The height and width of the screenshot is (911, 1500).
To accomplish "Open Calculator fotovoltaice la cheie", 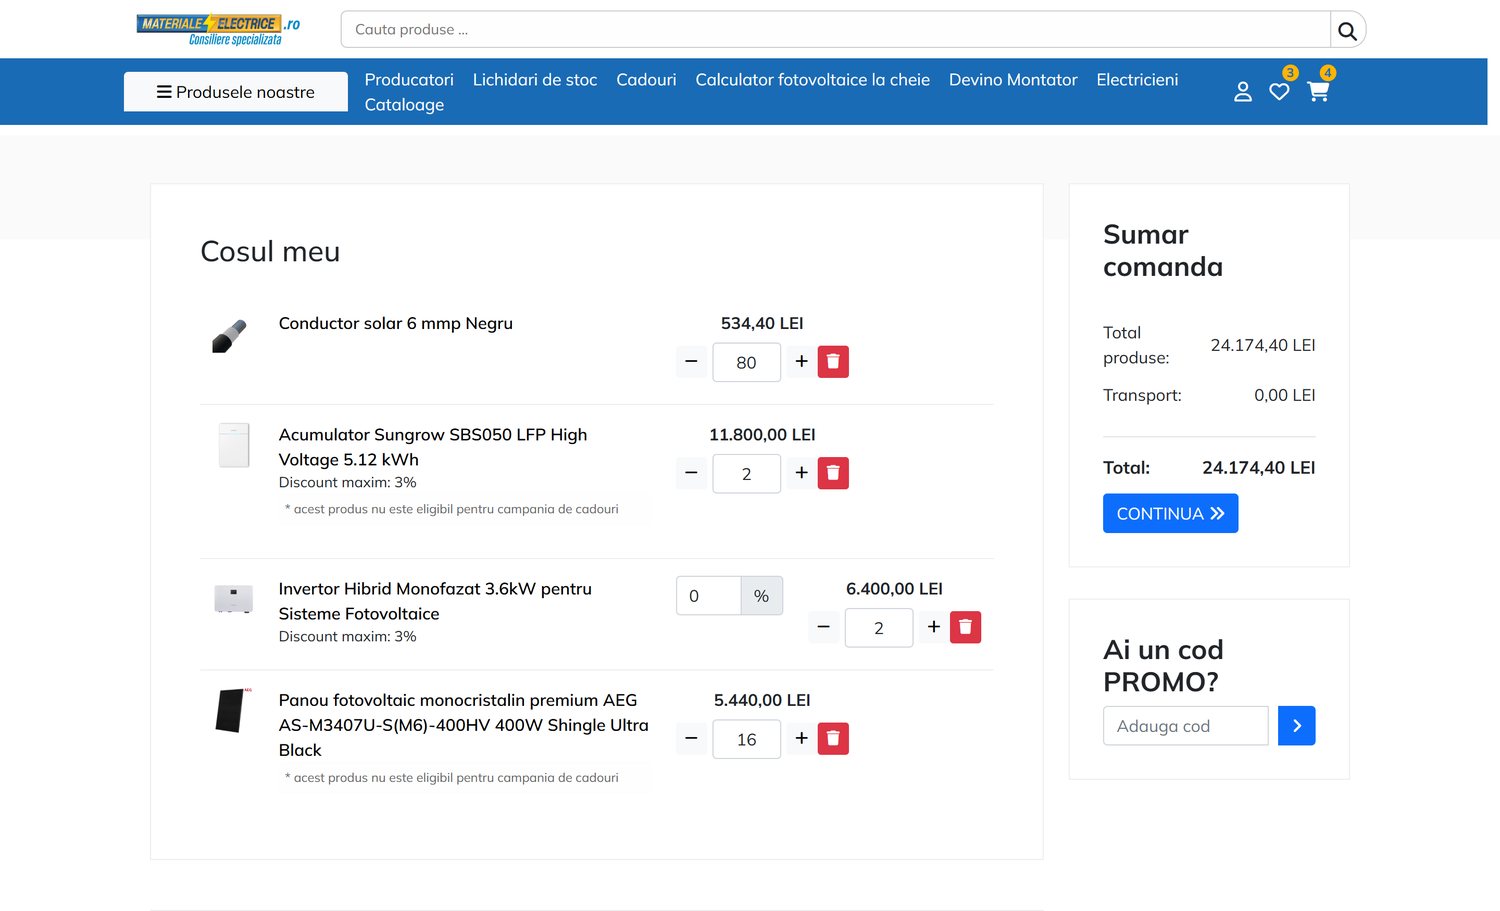I will 813,80.
